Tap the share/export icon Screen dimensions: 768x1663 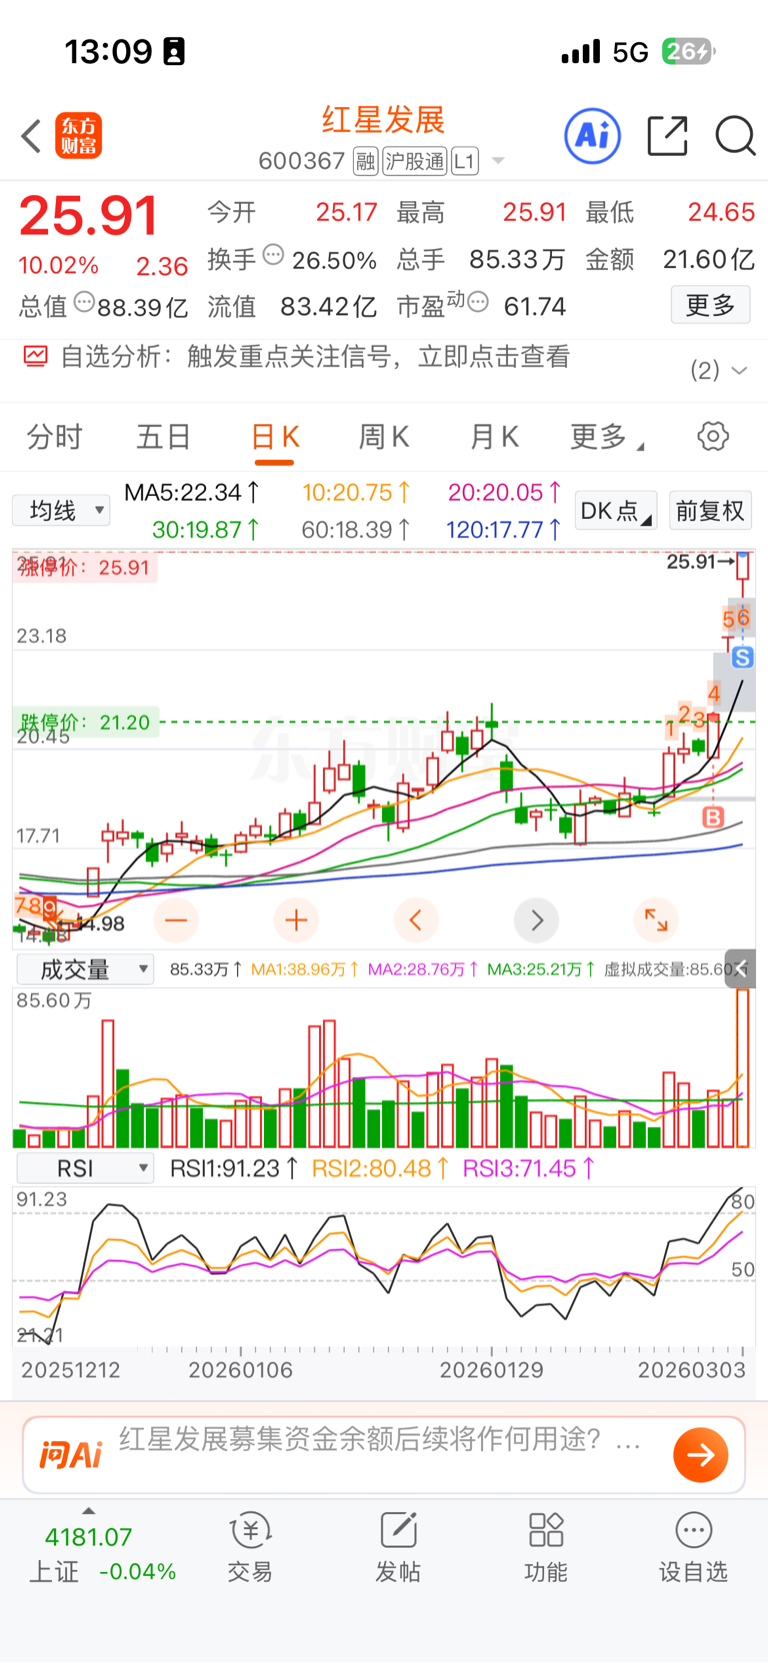coord(667,135)
